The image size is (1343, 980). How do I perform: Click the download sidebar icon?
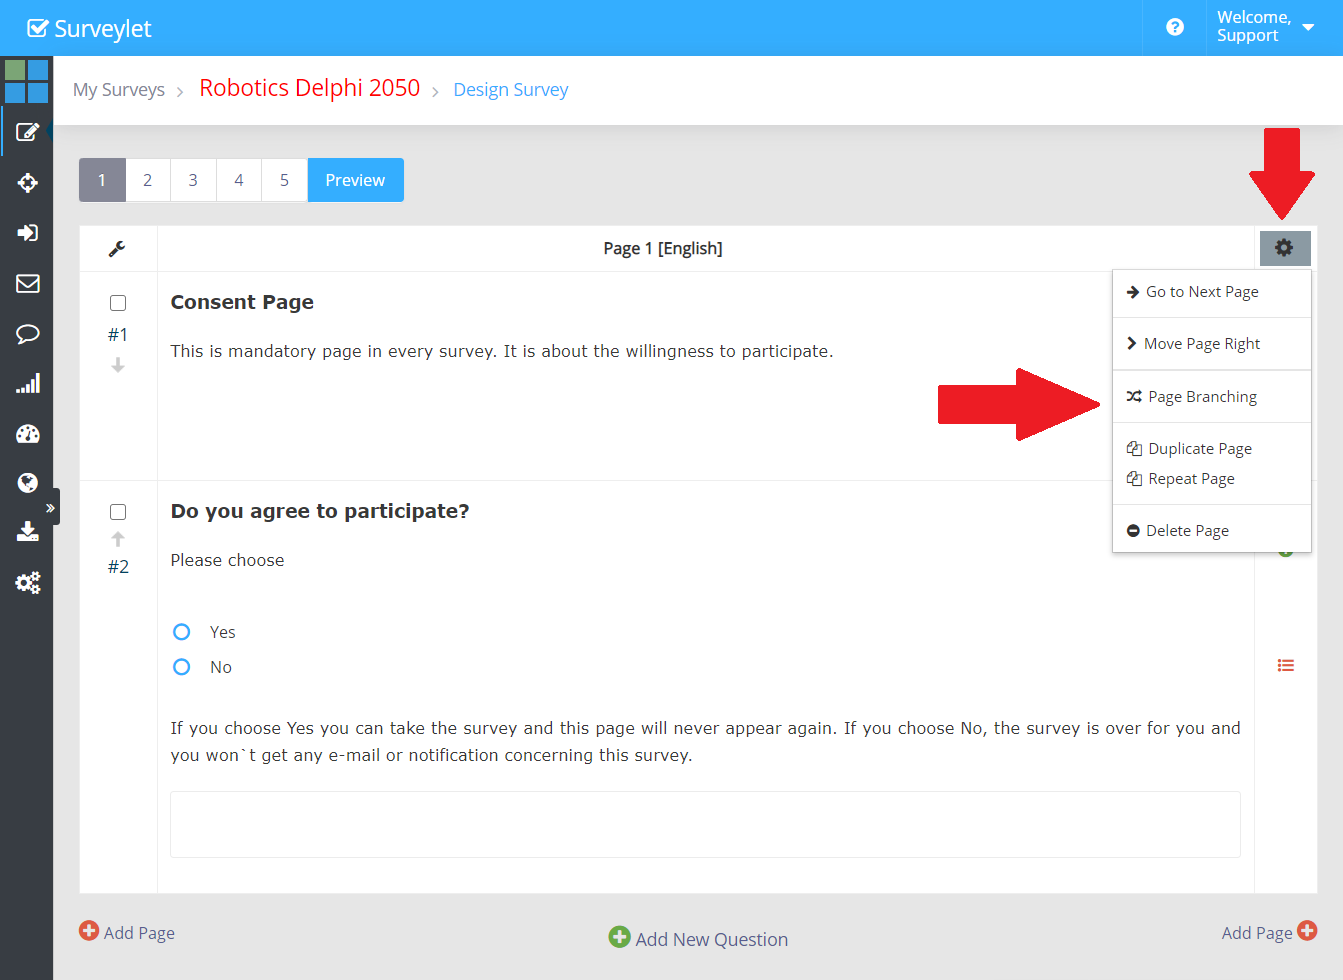point(28,531)
